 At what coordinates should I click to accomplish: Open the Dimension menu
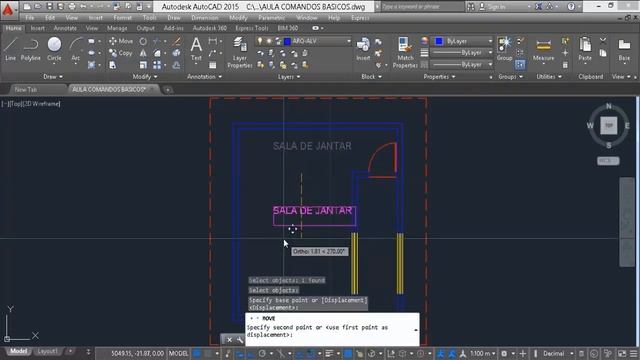pyautogui.click(x=204, y=18)
